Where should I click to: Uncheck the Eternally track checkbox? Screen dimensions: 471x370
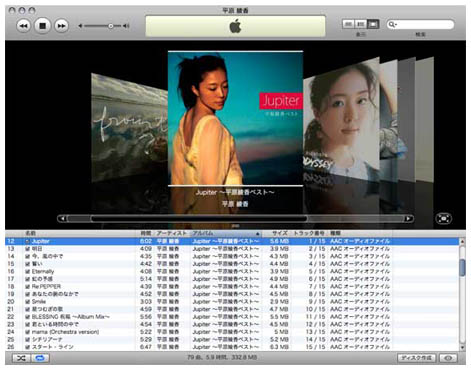(x=28, y=272)
